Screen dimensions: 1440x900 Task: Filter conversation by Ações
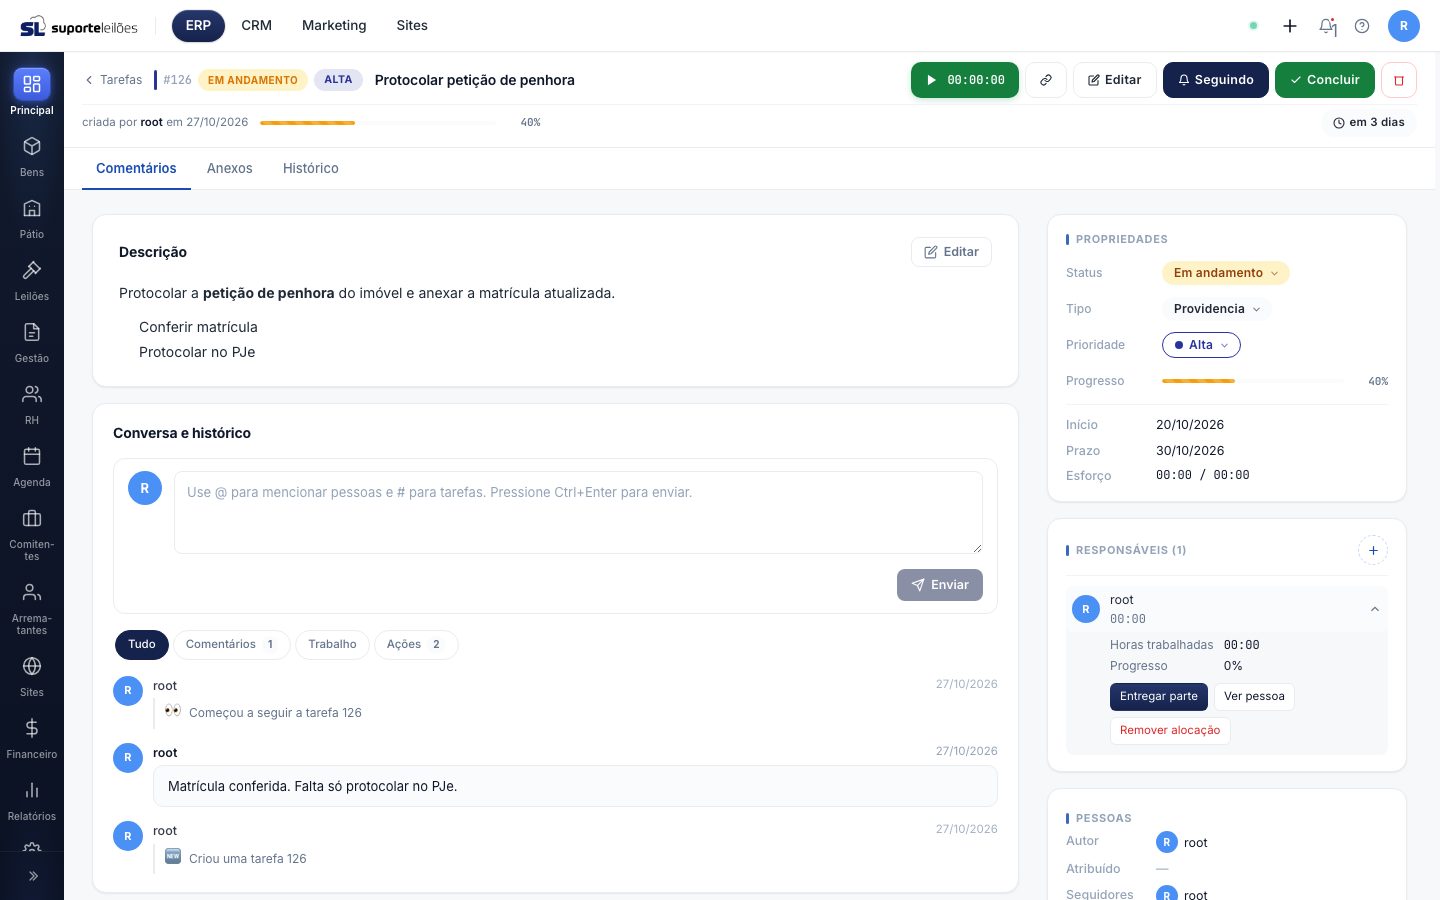(416, 644)
